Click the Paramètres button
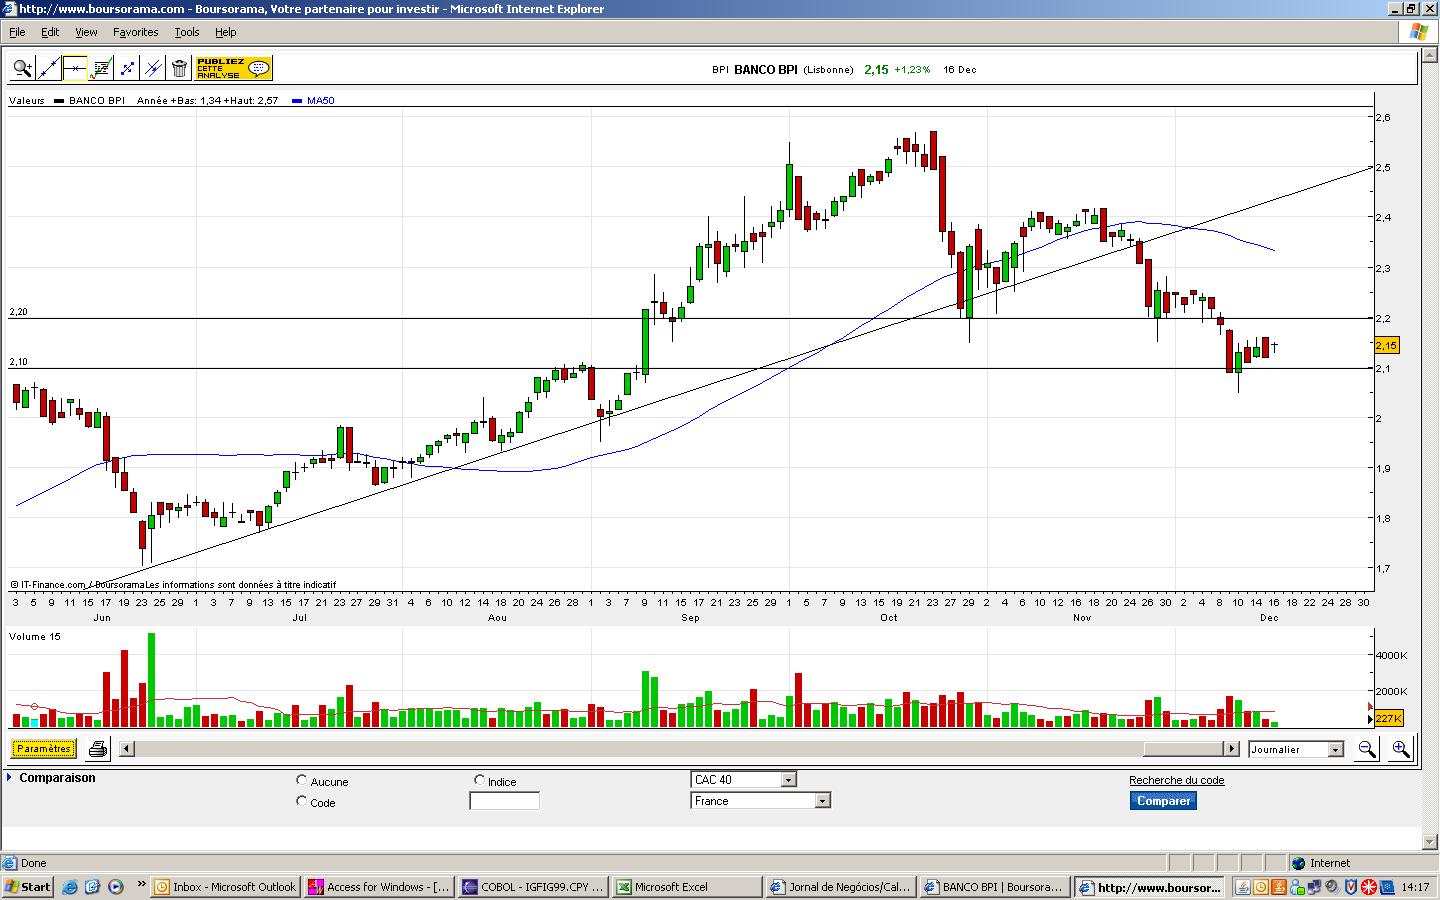Image resolution: width=1440 pixels, height=900 pixels. (44, 748)
